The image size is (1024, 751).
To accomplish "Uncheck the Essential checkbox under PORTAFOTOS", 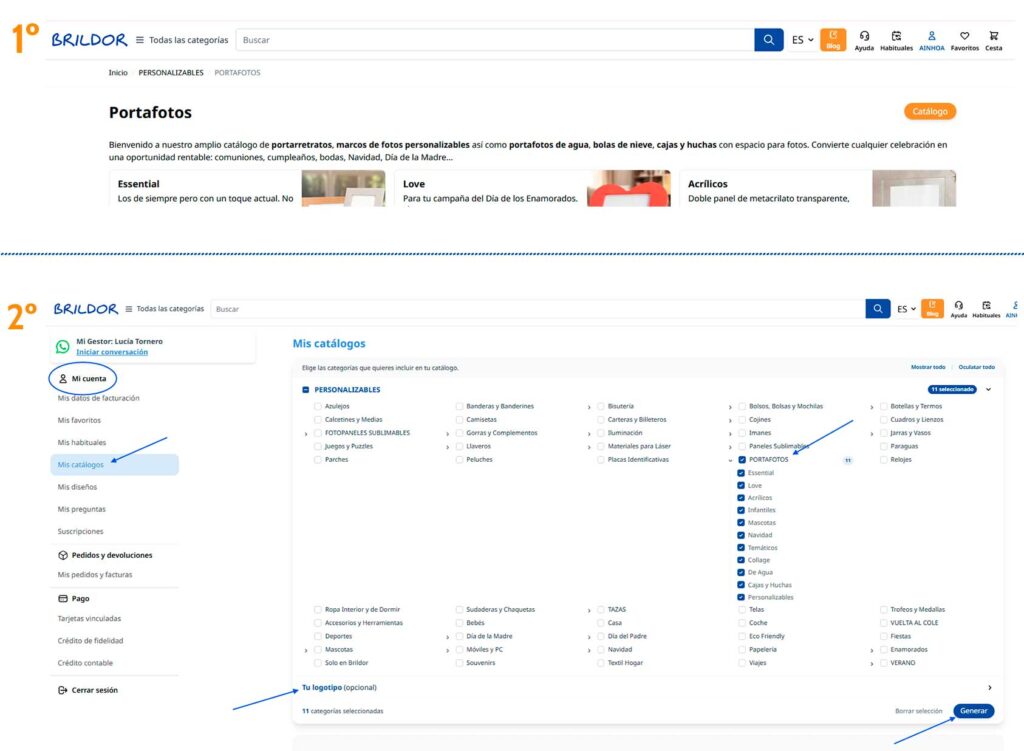I will 741,473.
